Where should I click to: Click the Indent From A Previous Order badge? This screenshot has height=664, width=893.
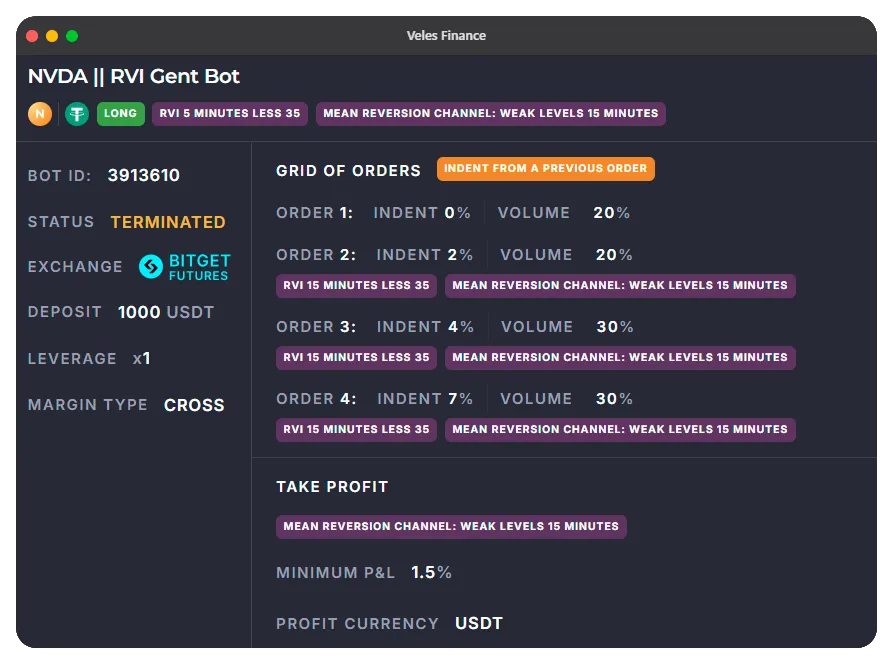[545, 169]
